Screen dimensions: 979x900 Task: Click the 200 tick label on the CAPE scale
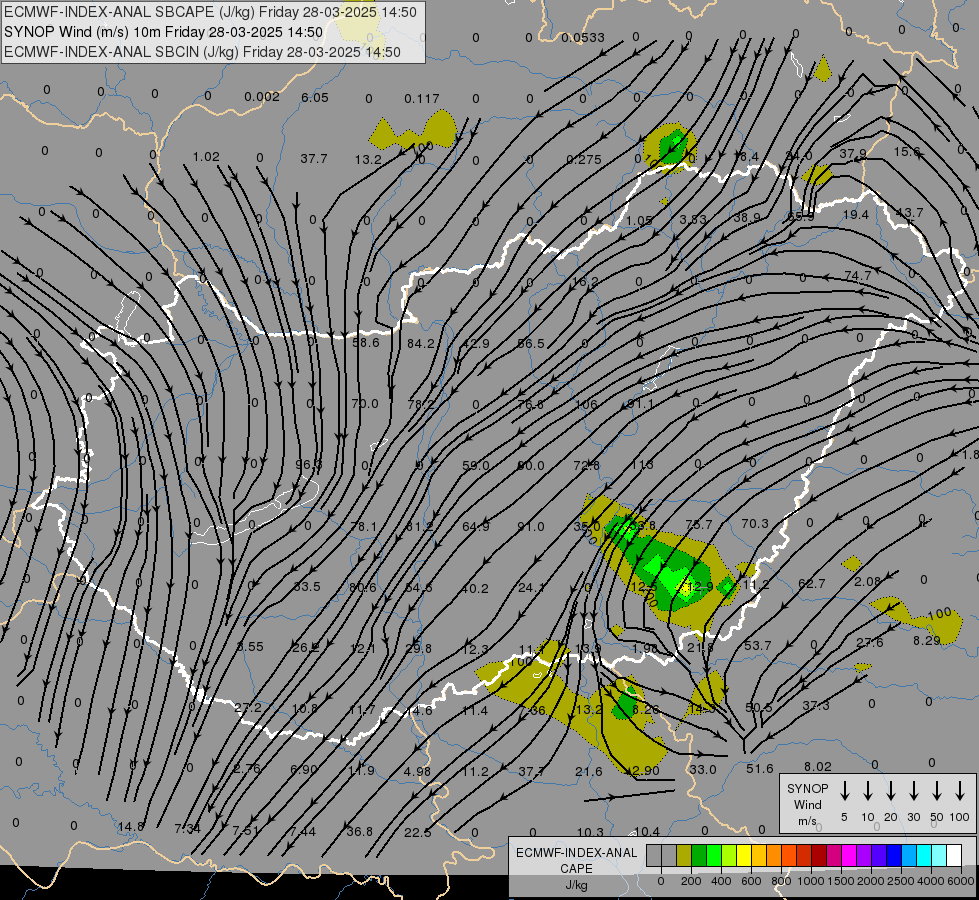(691, 881)
